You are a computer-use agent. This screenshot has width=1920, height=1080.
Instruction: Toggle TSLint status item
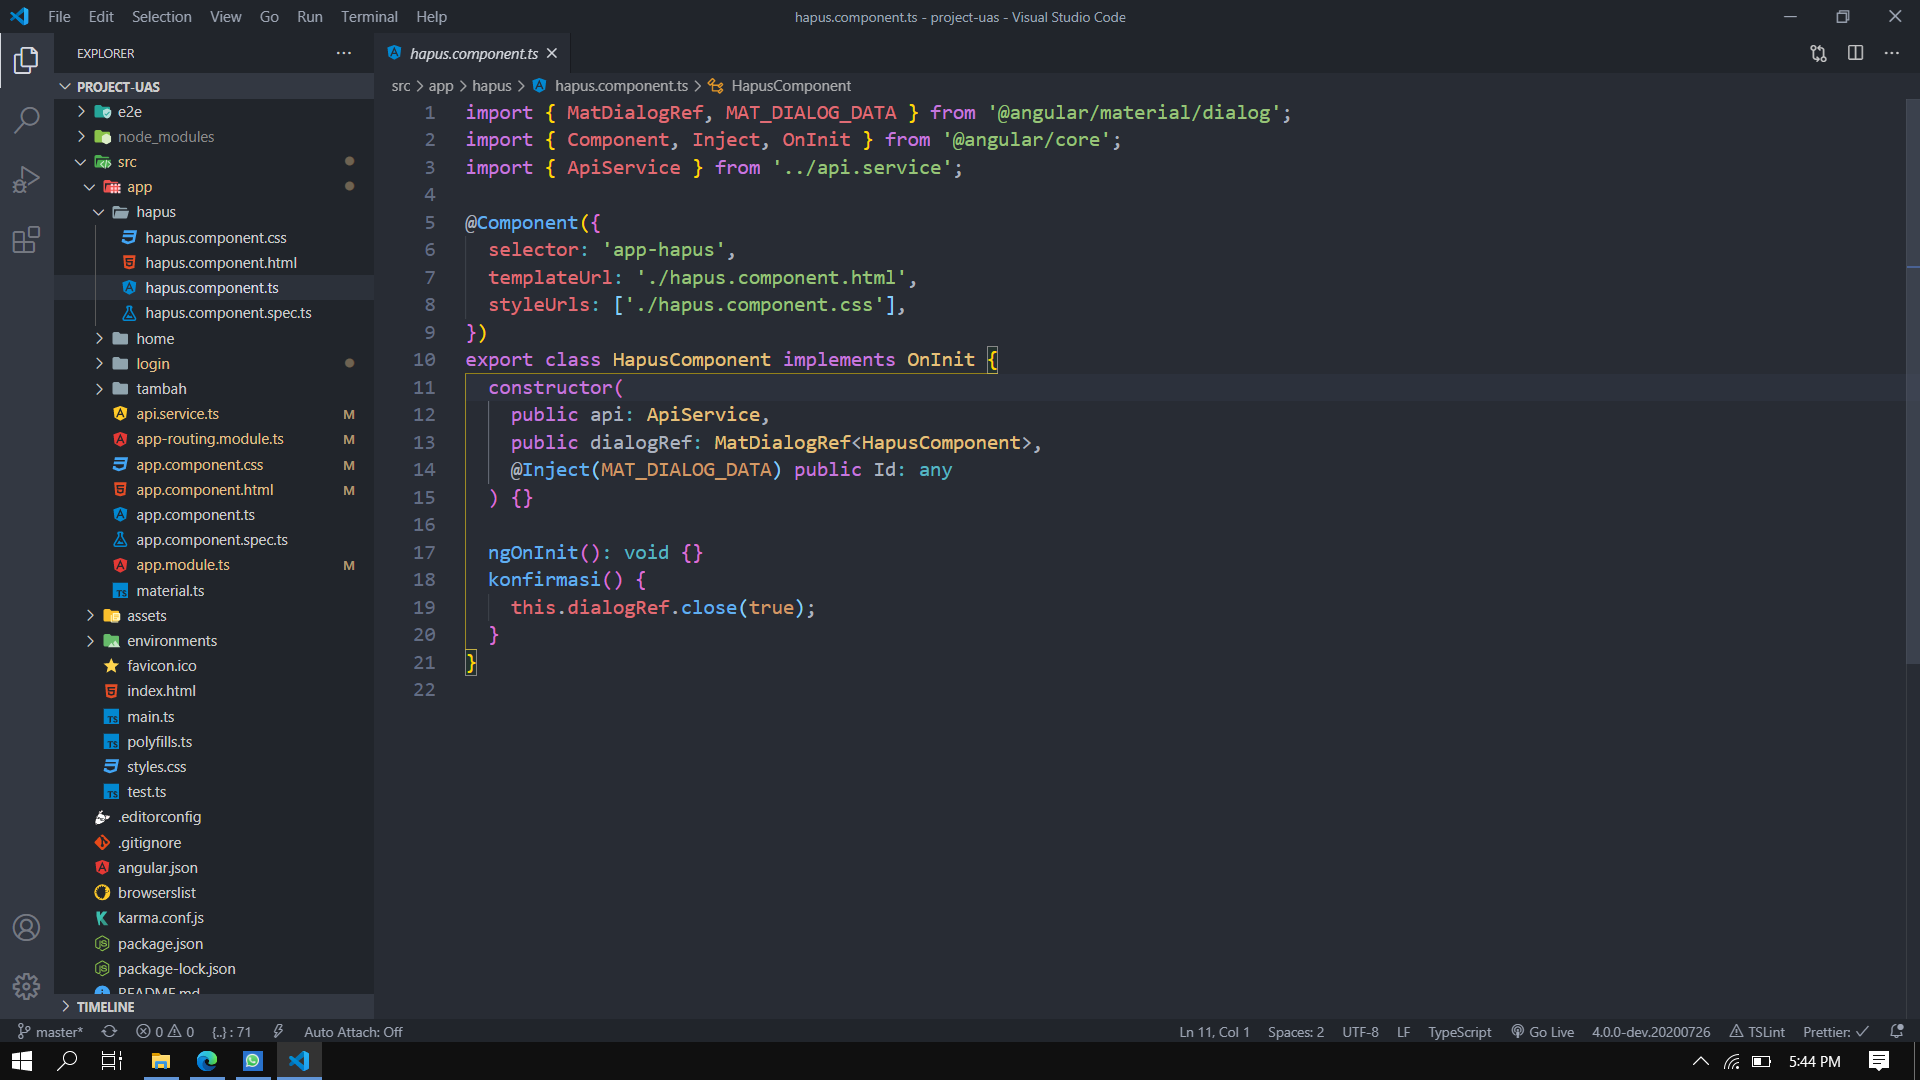[x=1758, y=1031]
